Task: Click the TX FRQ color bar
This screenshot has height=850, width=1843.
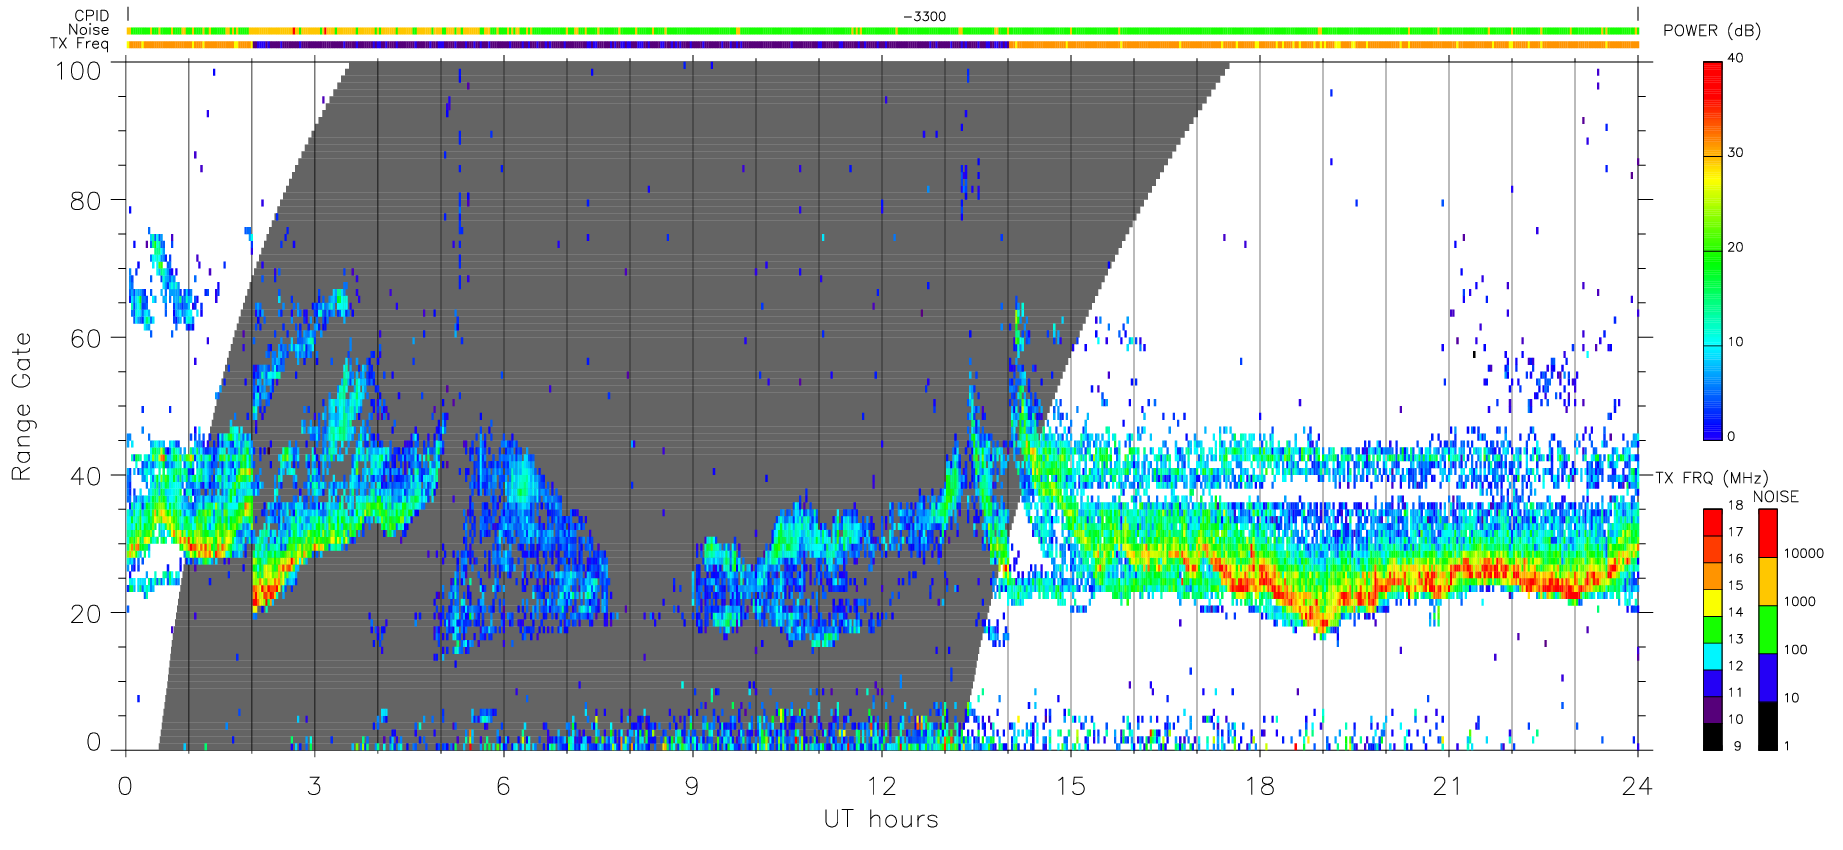Action: click(1713, 629)
